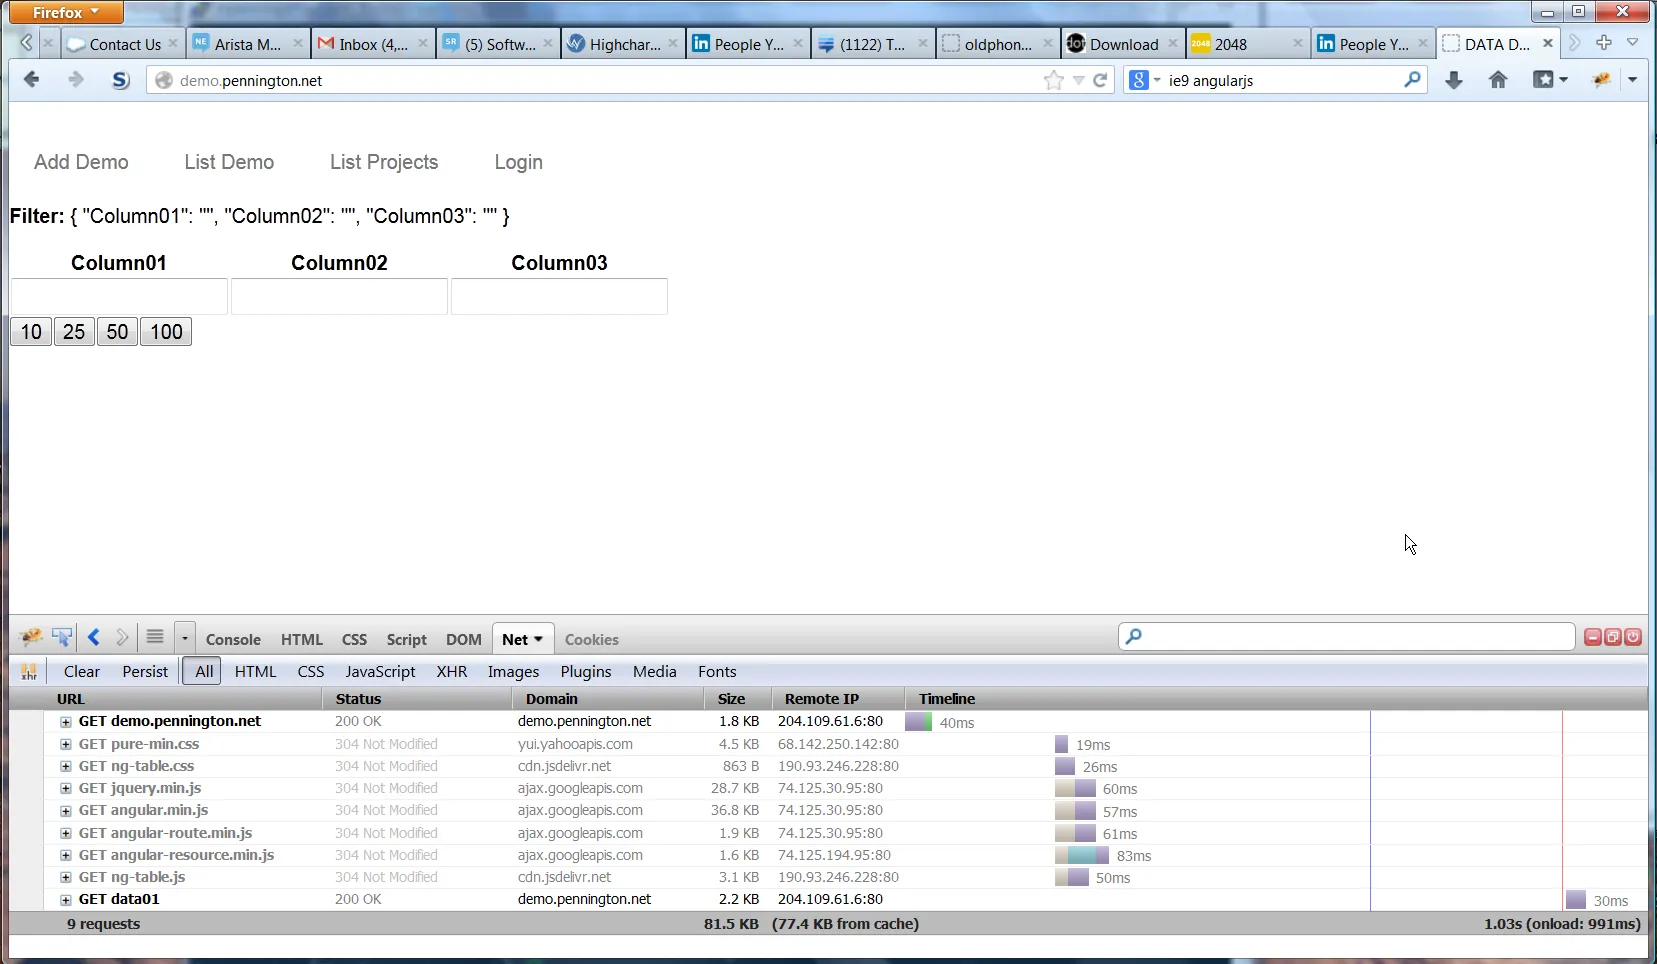1657x964 pixels.
Task: Deactivate Firebug with the red power icon
Action: point(1633,637)
